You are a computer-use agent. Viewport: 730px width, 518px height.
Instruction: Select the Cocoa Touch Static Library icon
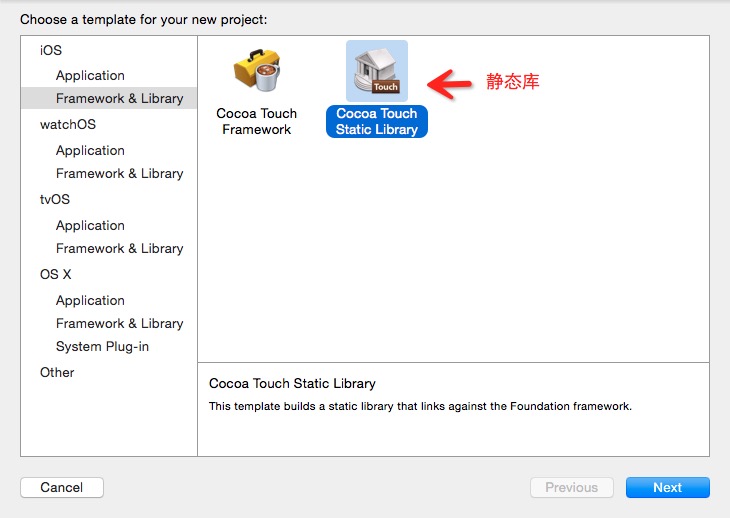click(377, 70)
